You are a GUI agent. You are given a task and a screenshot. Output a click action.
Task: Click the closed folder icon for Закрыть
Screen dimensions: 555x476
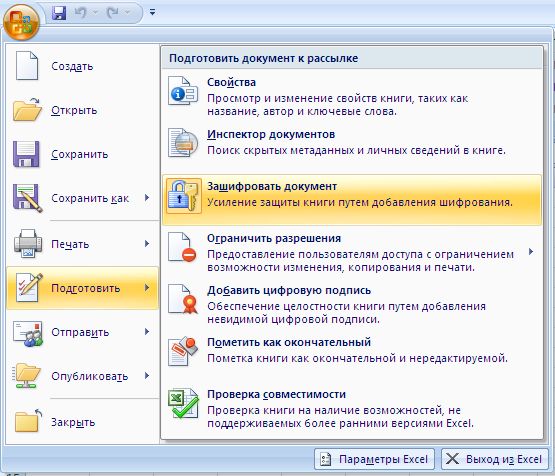pyautogui.click(x=28, y=420)
